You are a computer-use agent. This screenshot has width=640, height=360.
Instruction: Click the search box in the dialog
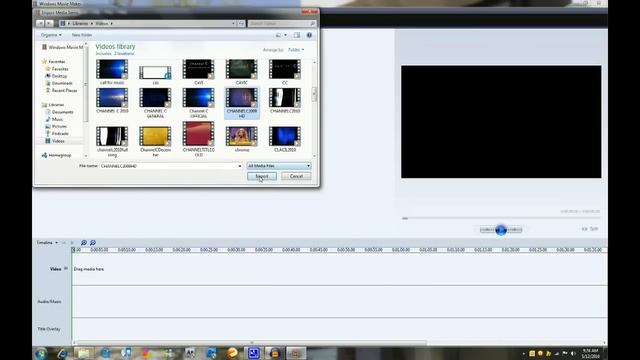point(282,24)
